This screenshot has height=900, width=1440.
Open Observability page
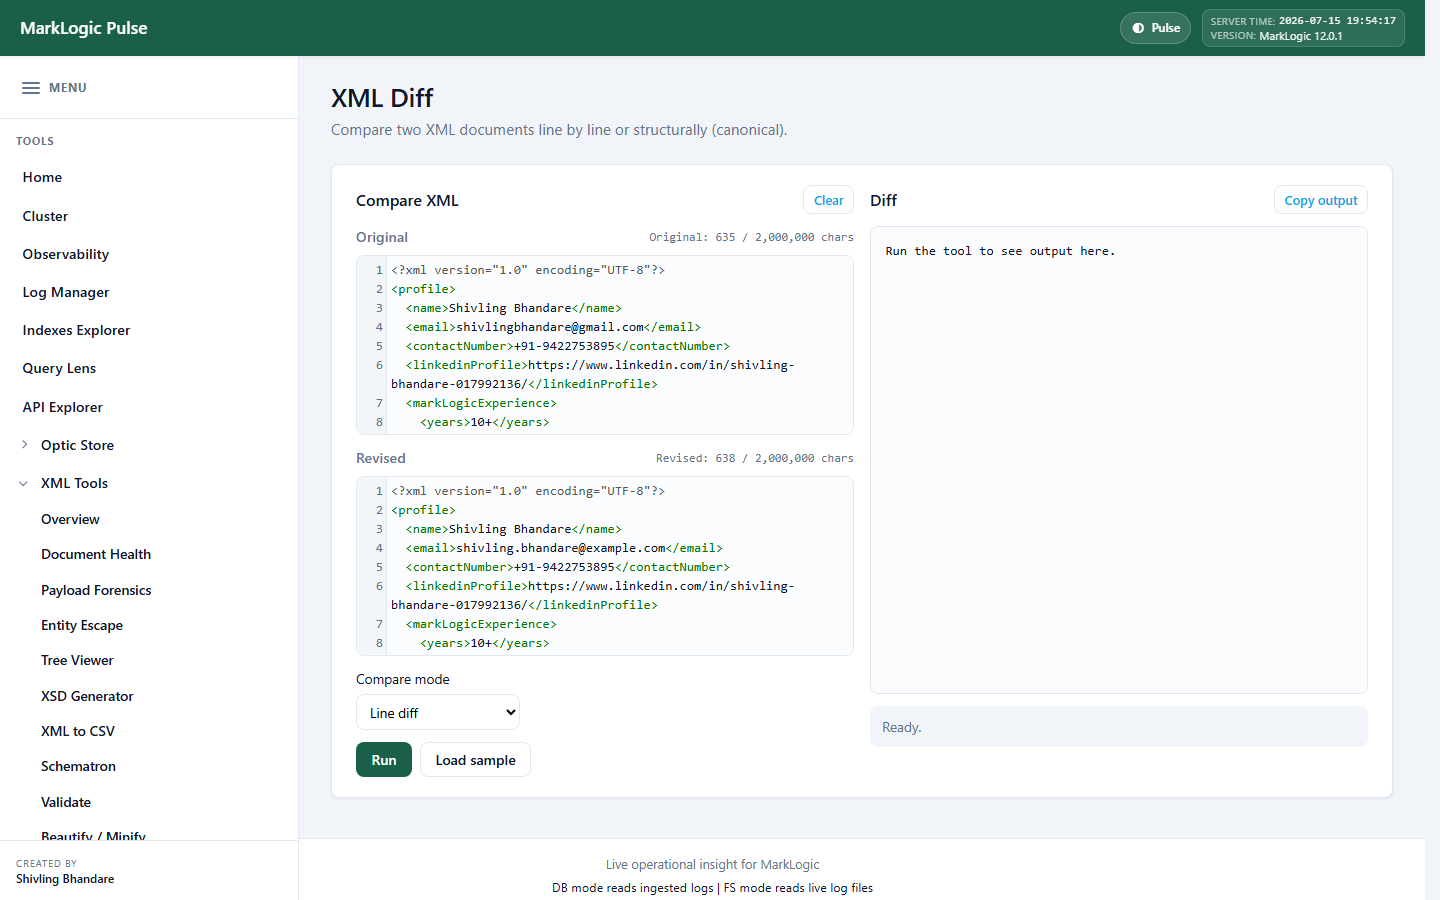tap(66, 254)
